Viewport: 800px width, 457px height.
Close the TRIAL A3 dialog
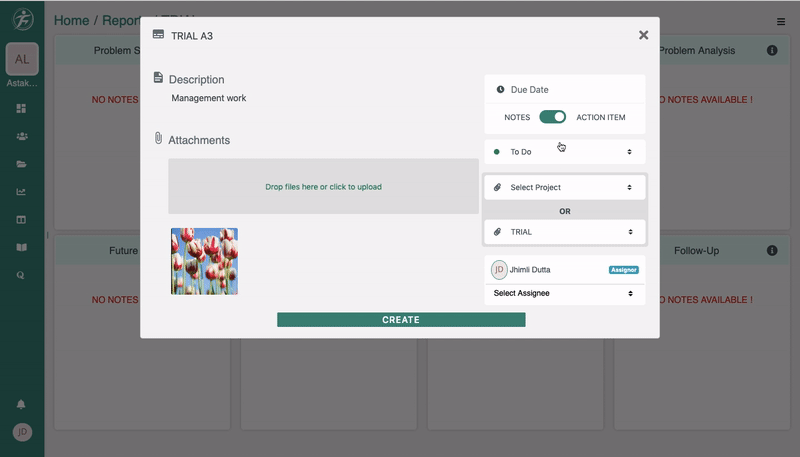pyautogui.click(x=643, y=35)
